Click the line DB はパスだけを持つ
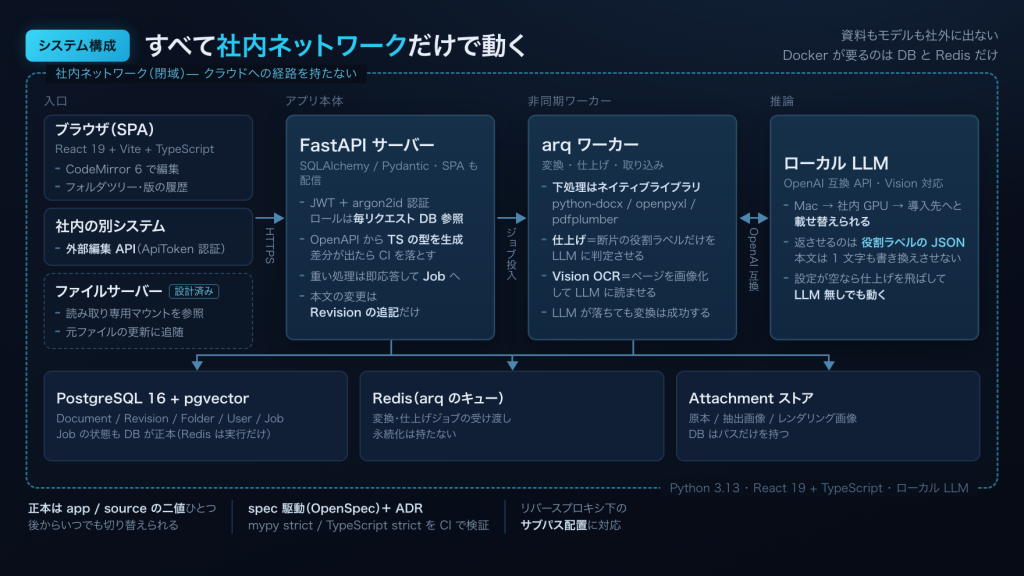This screenshot has height=576, width=1024. pyautogui.click(x=739, y=434)
